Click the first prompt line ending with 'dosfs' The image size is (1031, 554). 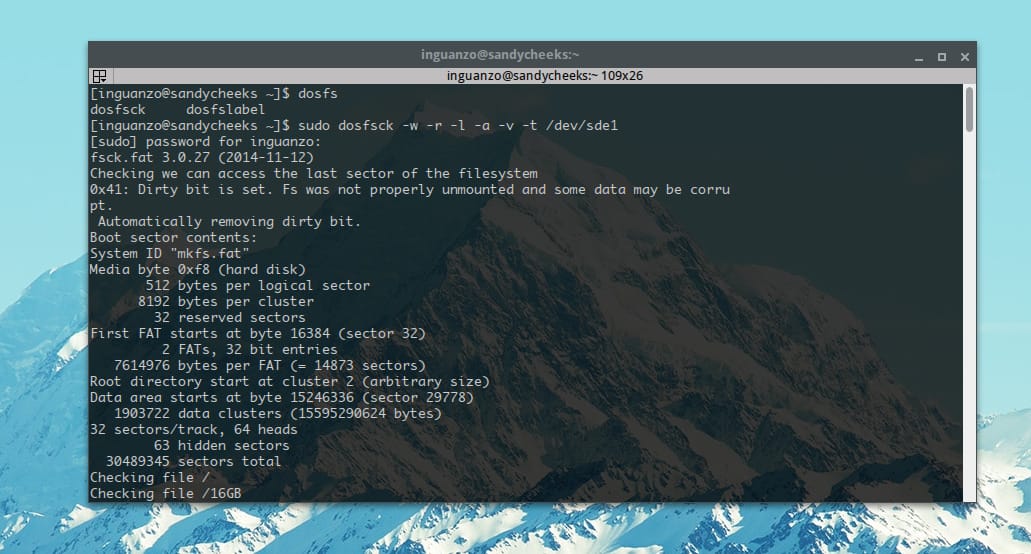point(214,94)
